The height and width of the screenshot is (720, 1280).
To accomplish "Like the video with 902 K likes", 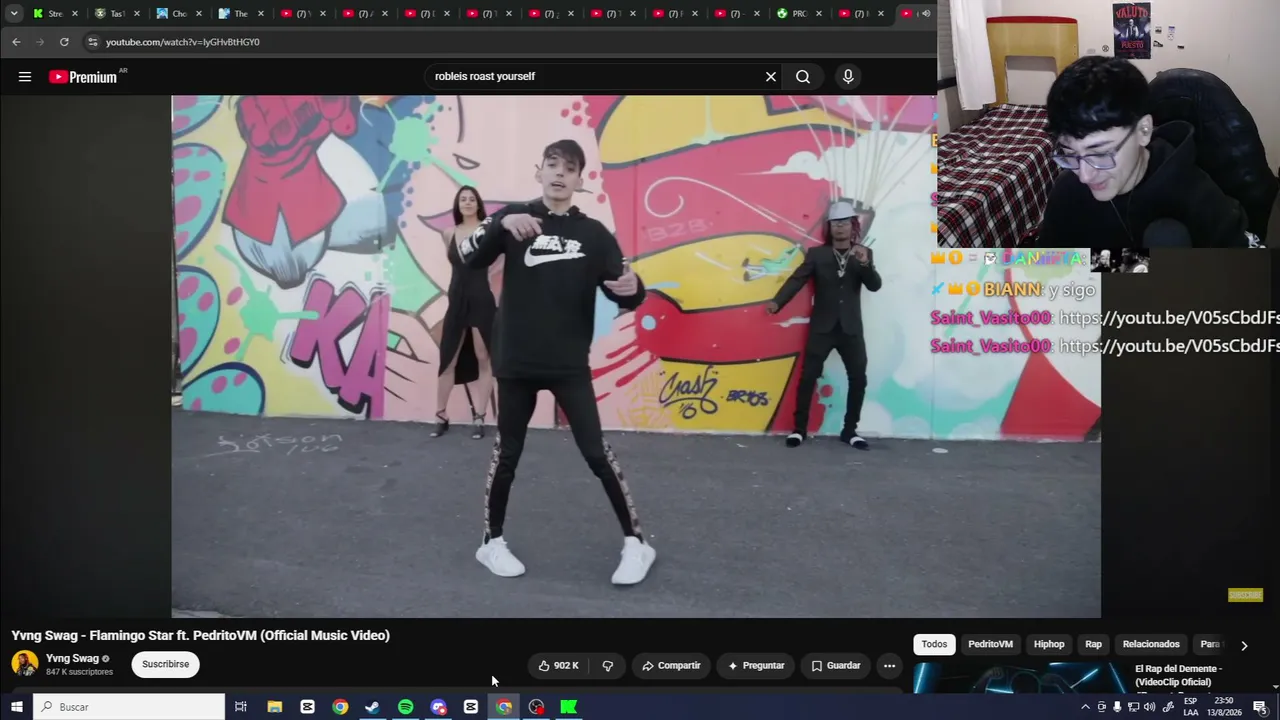I will pyautogui.click(x=558, y=666).
